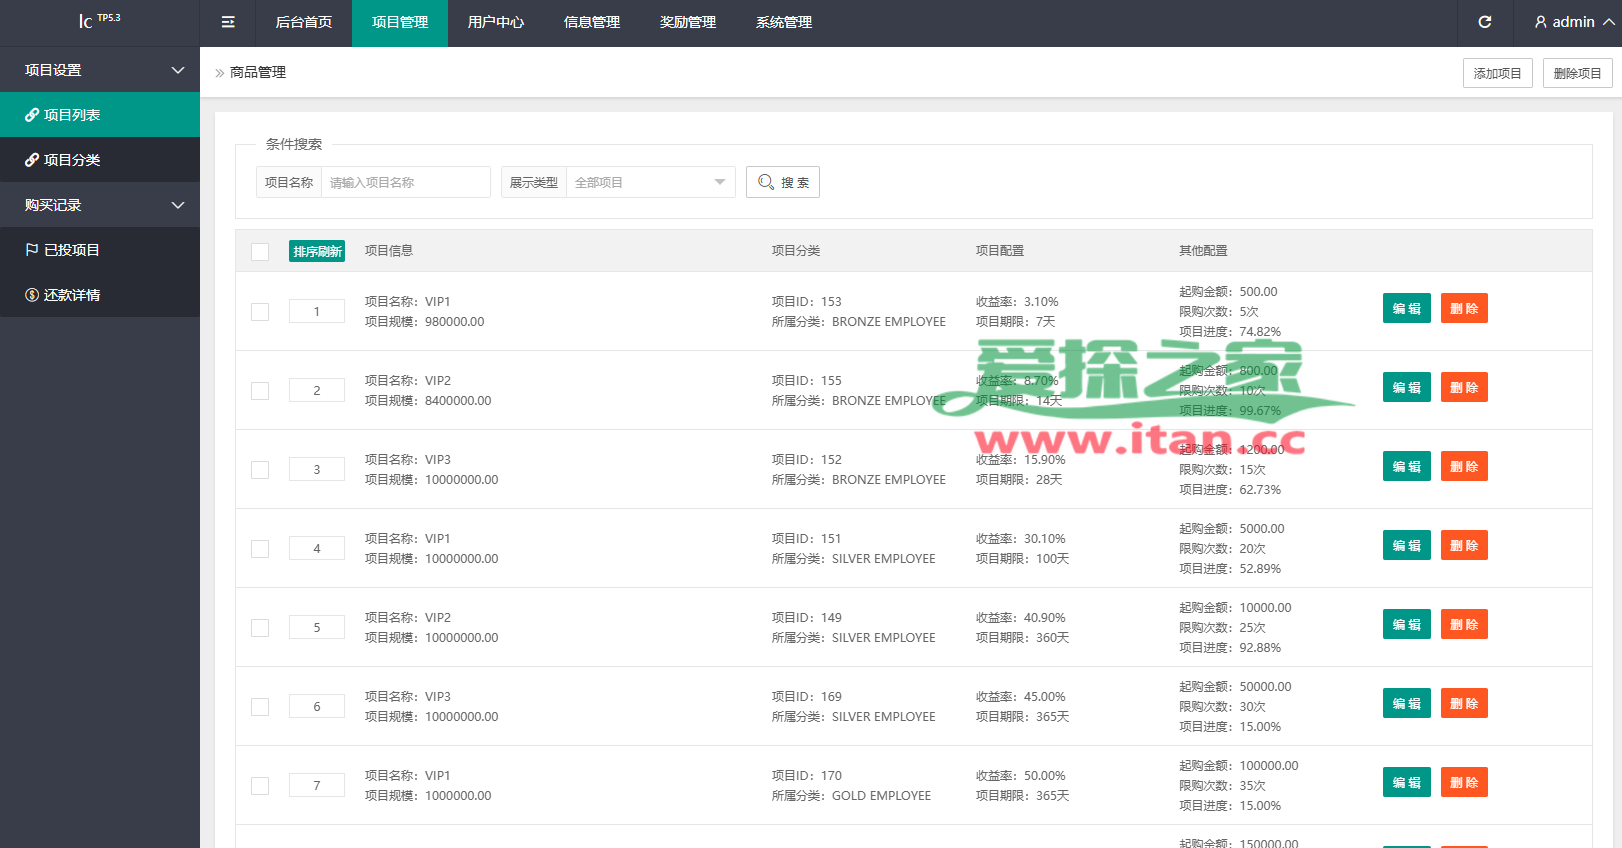Open 奖励管理 top menu
Screen dimensions: 1622x848
click(688, 23)
